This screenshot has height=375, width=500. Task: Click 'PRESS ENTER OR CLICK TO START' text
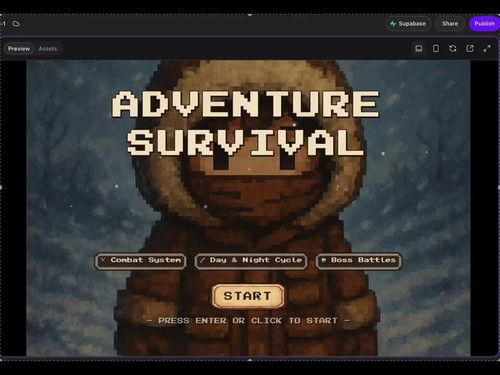pyautogui.click(x=248, y=321)
